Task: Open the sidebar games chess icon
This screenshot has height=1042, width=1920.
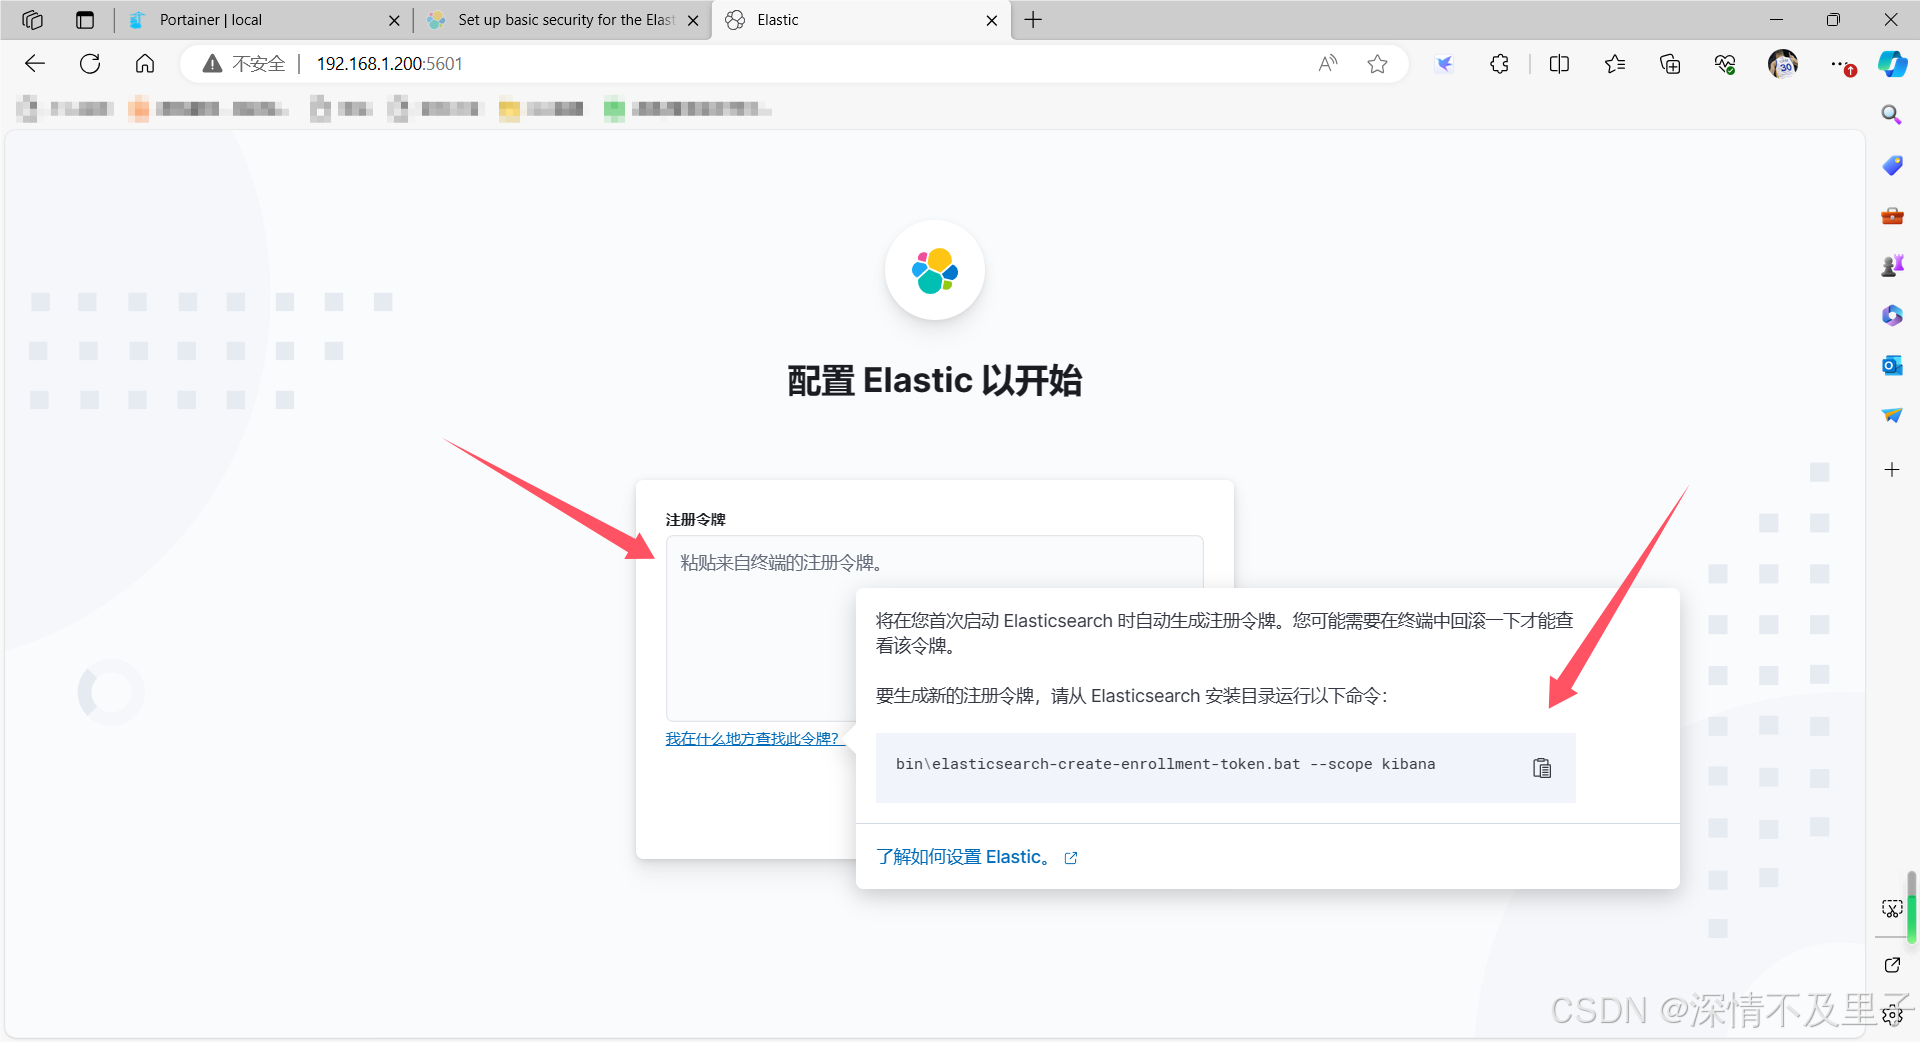Action: point(1891,265)
